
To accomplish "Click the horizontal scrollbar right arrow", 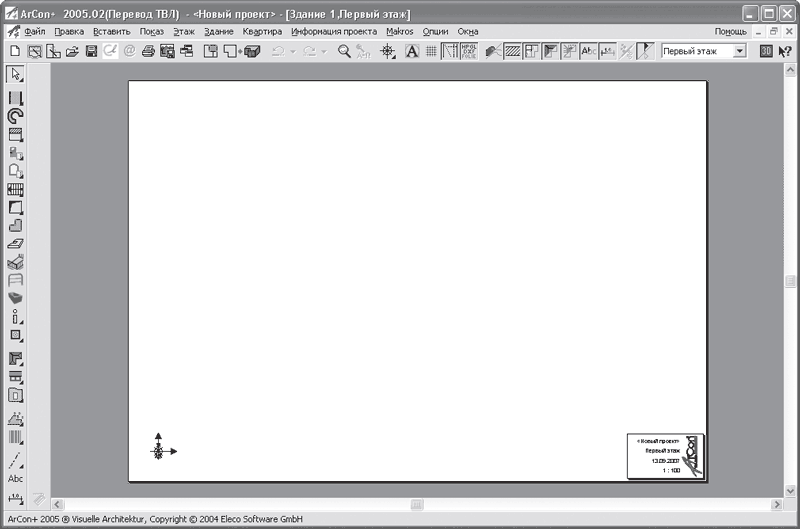I will click(773, 504).
